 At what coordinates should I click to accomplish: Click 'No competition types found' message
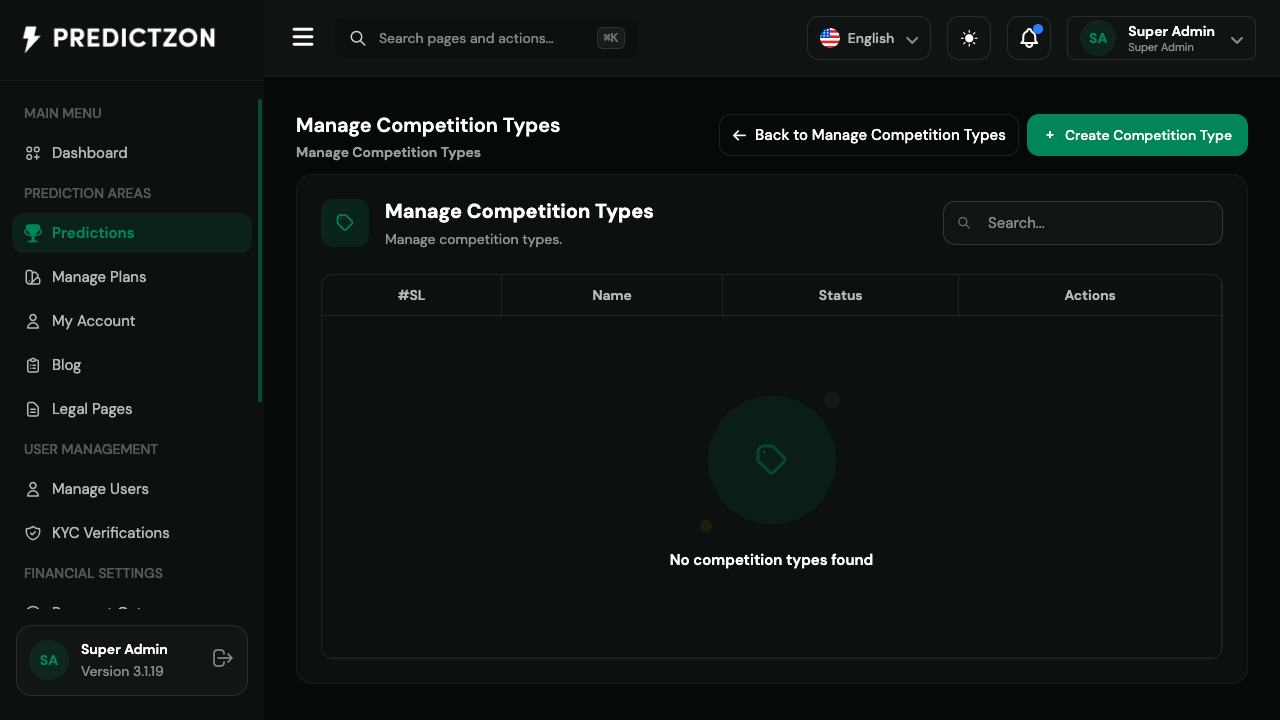(771, 560)
